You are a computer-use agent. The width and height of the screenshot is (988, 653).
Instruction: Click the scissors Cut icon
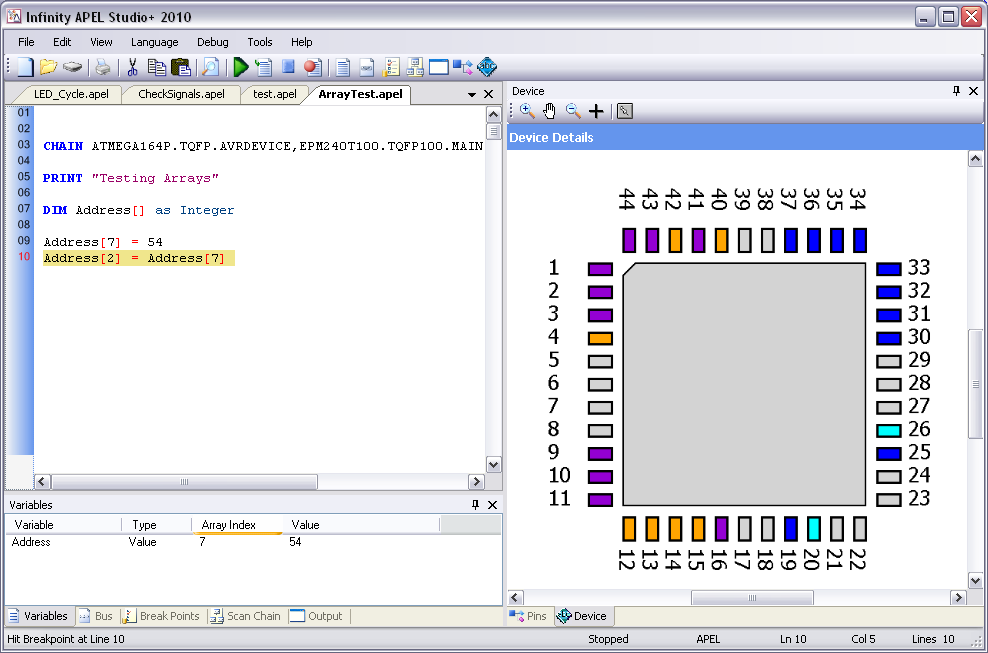131,68
